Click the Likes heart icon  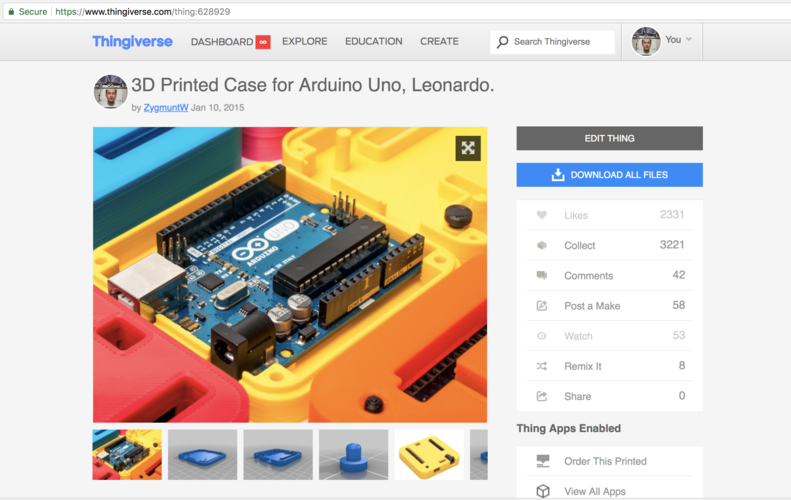pos(541,215)
